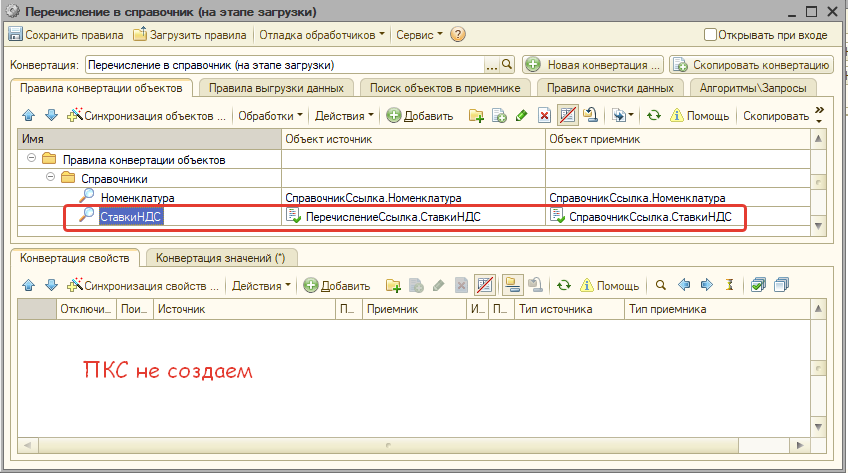Click blue left arrow in properties toolbar
Image resolution: width=848 pixels, height=473 pixels.
(x=684, y=285)
